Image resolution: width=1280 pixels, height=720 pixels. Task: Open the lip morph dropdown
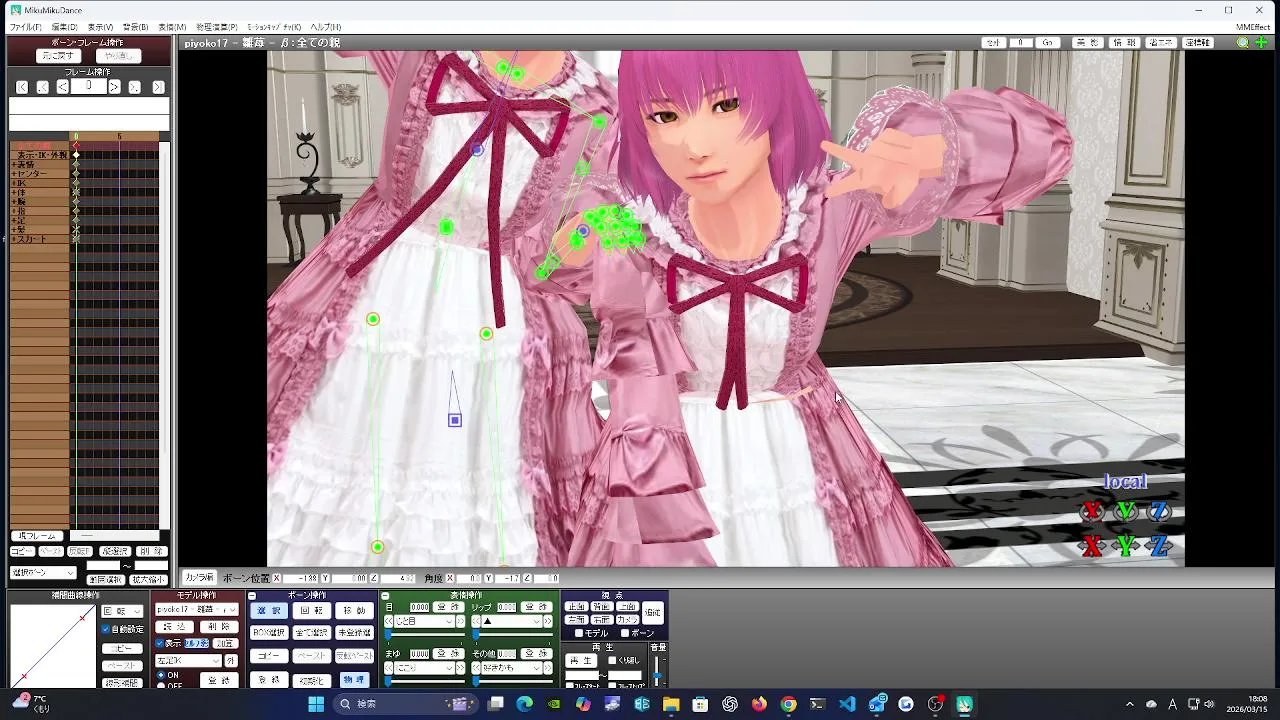[x=510, y=621]
